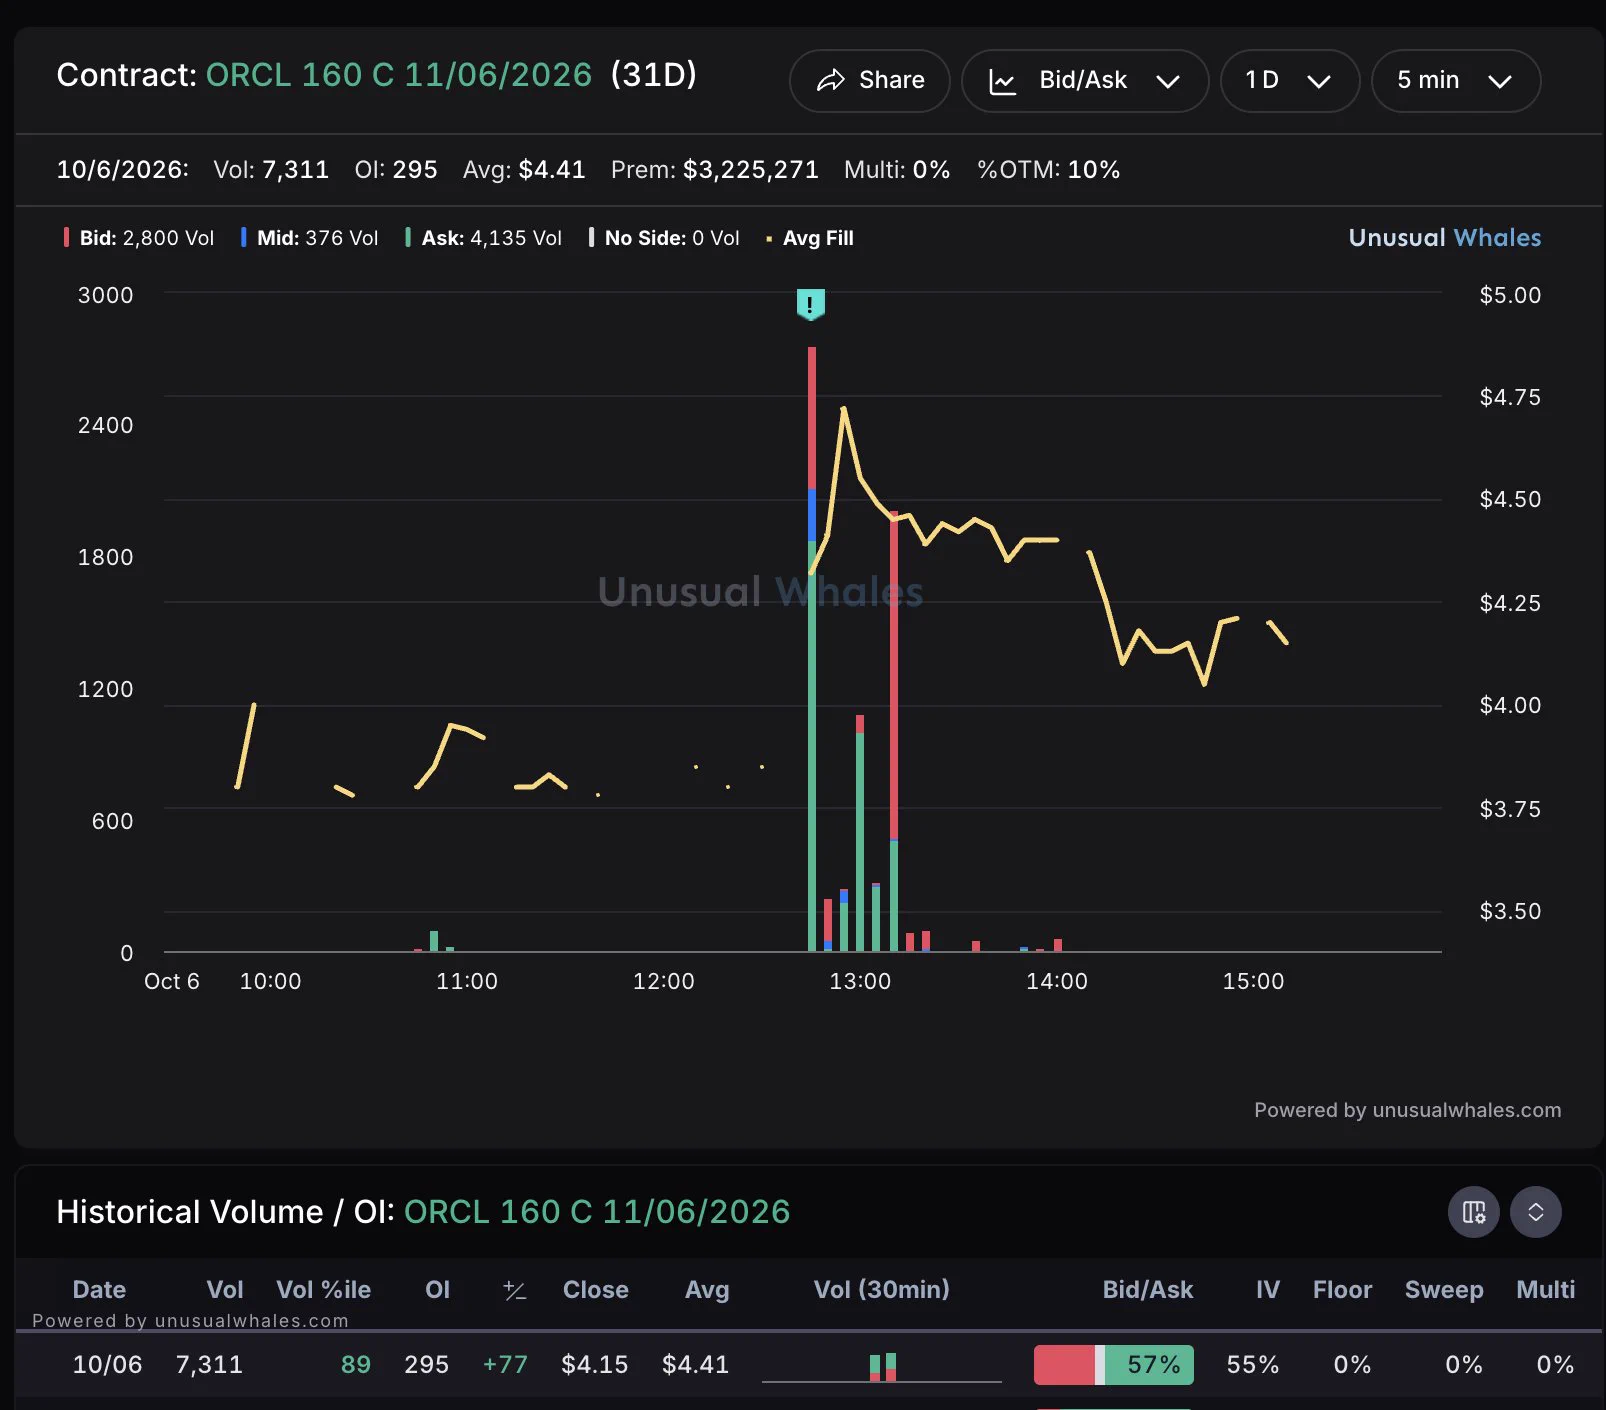This screenshot has height=1410, width=1606.
Task: Toggle the Mid volume legend entry
Action: point(309,238)
